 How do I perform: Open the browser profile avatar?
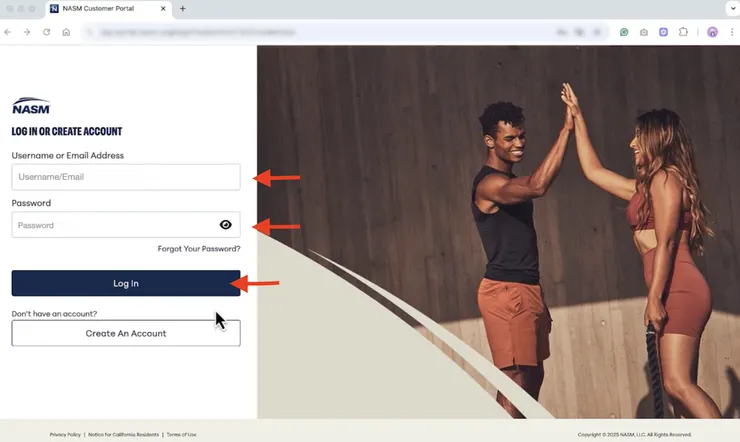pyautogui.click(x=712, y=32)
